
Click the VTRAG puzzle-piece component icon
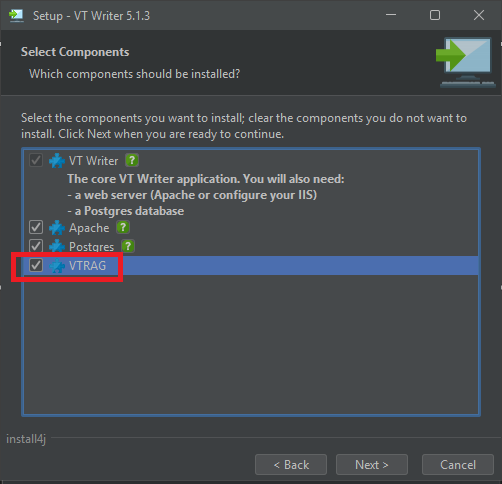(x=57, y=266)
